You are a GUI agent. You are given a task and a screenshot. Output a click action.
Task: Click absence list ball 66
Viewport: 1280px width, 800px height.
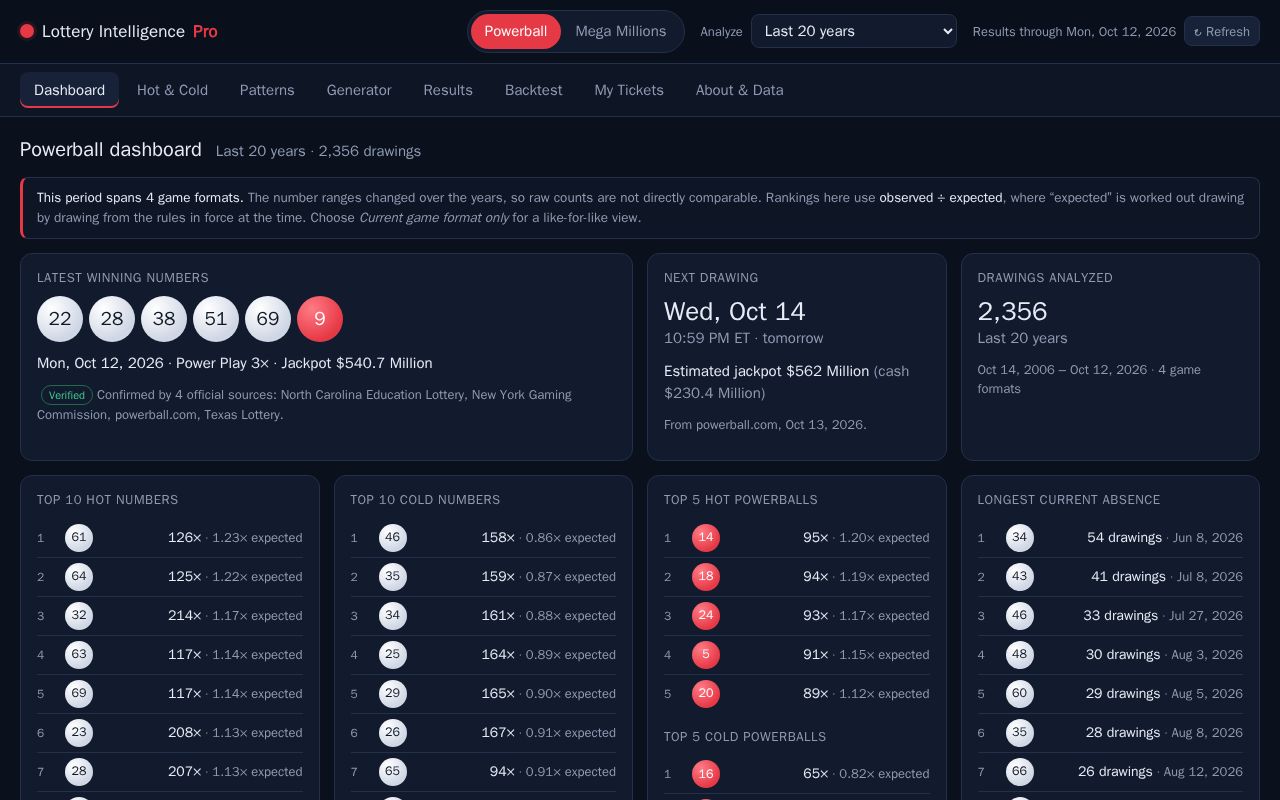click(1020, 772)
